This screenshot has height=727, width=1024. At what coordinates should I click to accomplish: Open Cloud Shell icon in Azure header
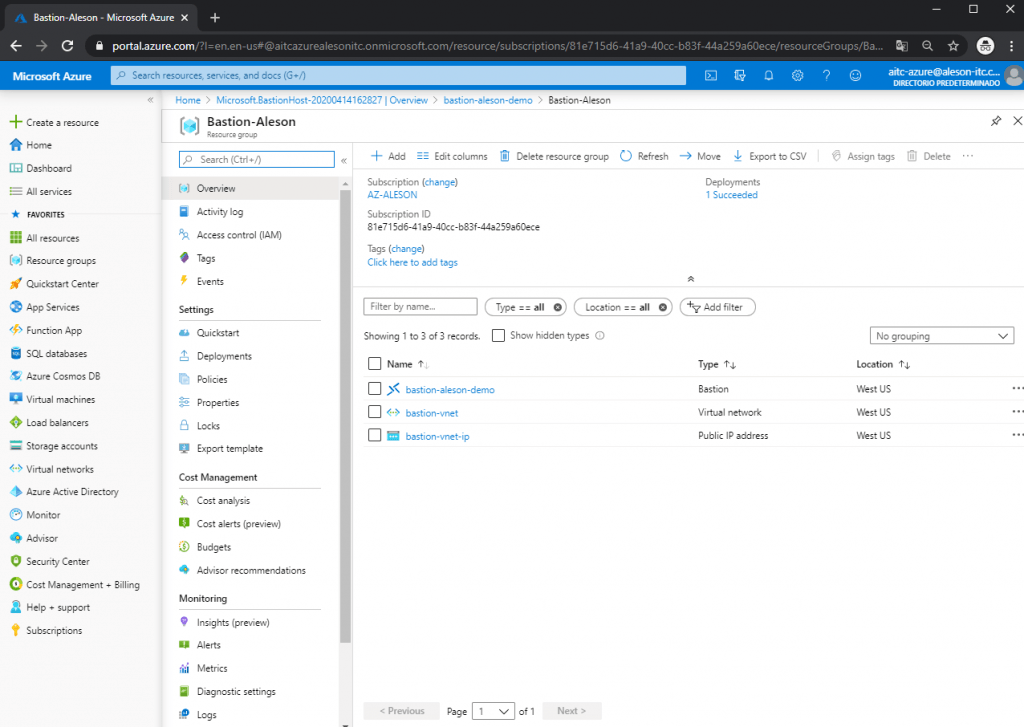coord(711,76)
